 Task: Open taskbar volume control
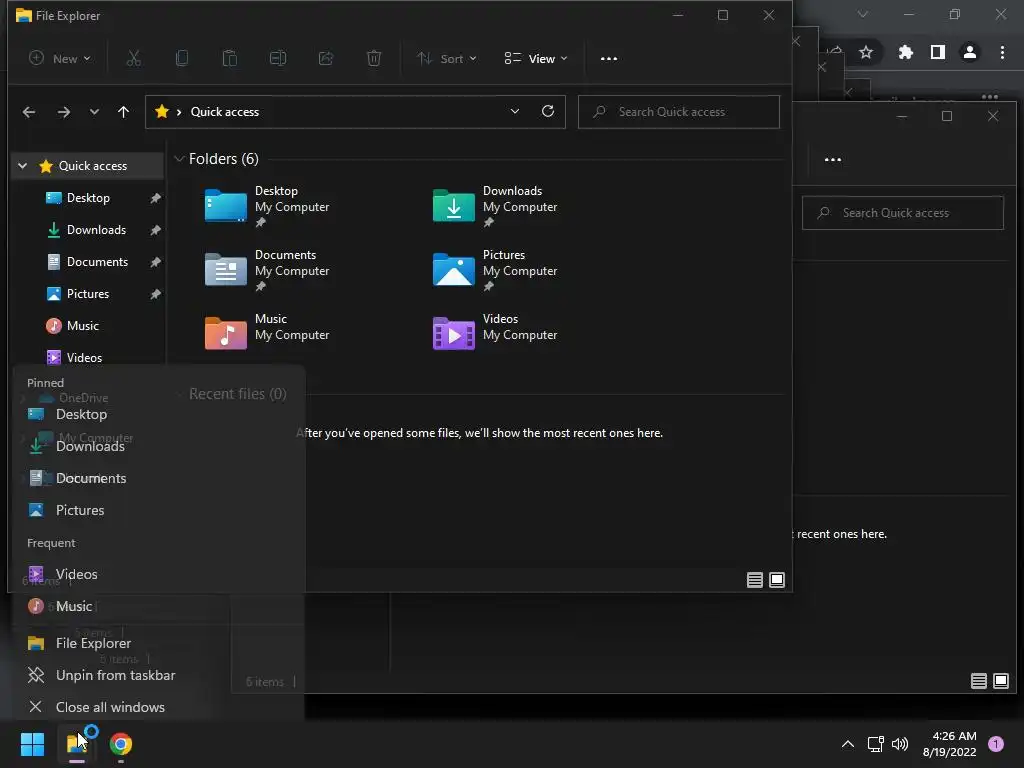click(900, 744)
